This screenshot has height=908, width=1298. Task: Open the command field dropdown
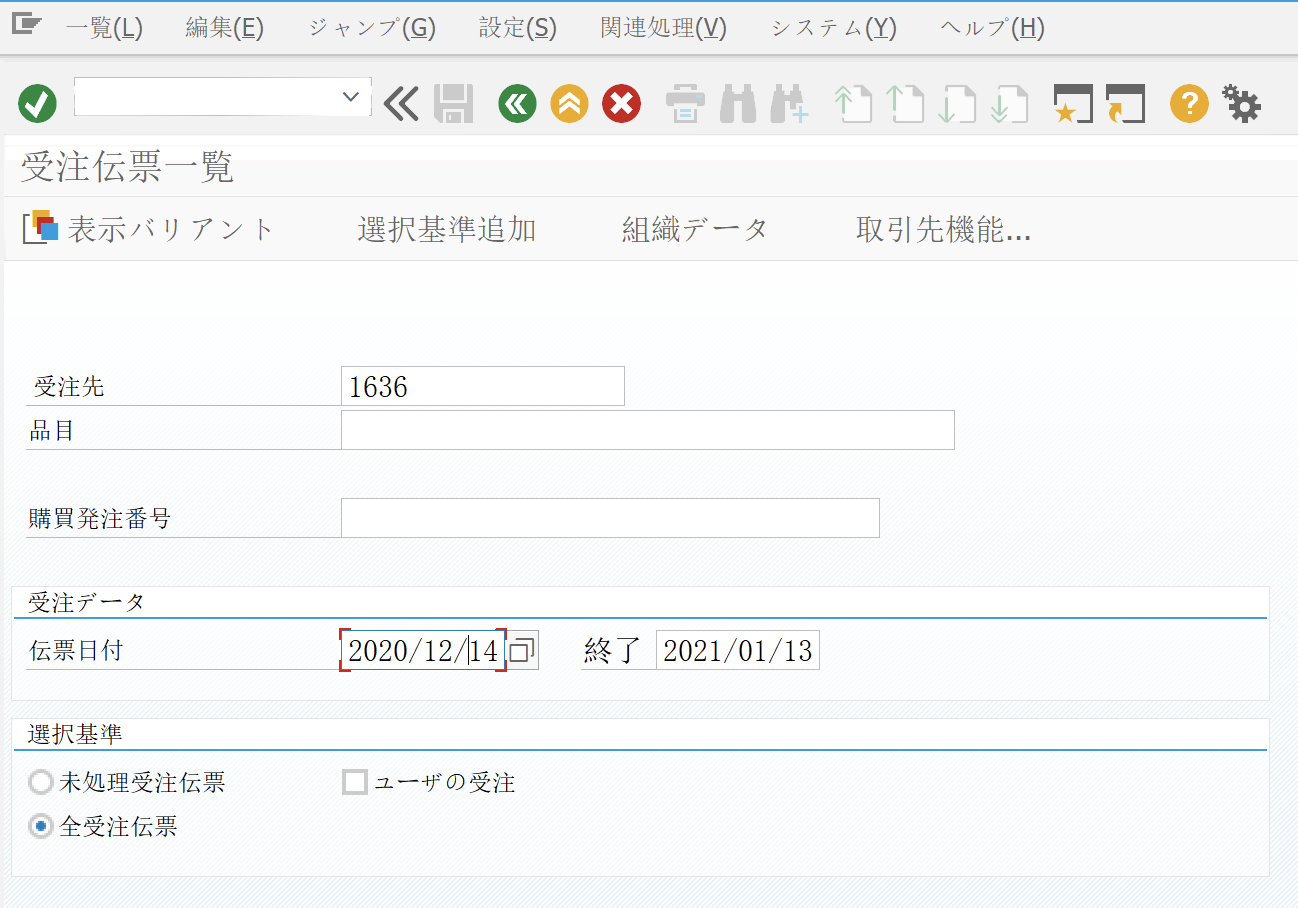349,97
